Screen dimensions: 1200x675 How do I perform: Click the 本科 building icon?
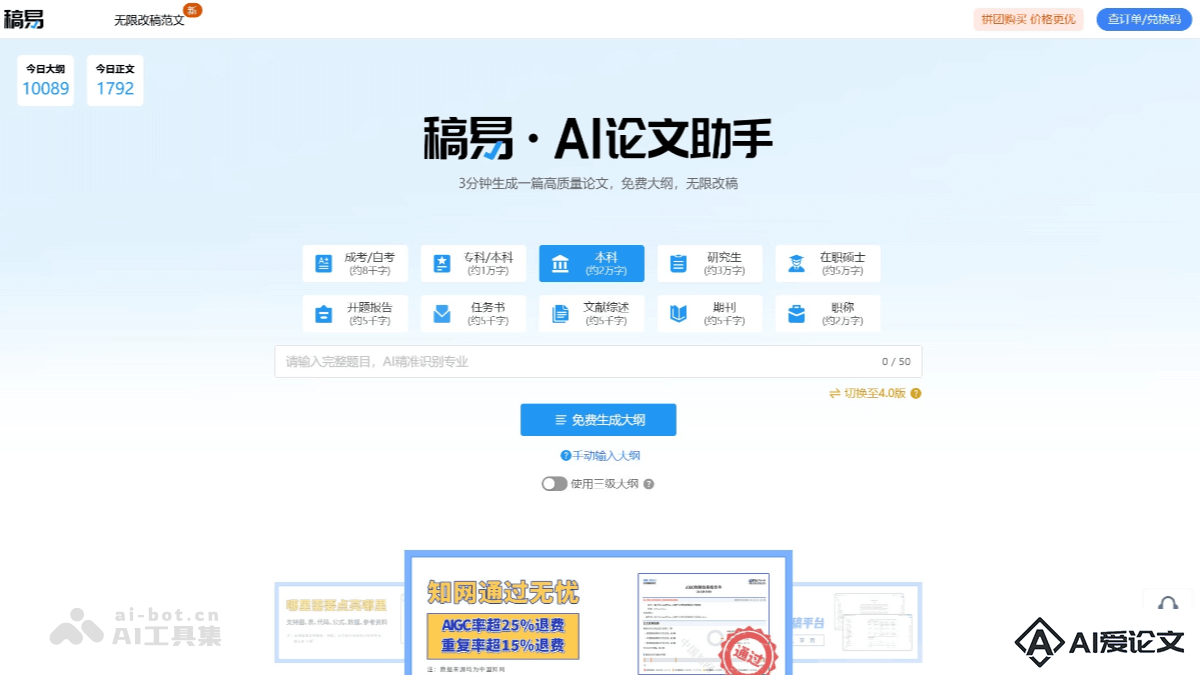coord(560,264)
